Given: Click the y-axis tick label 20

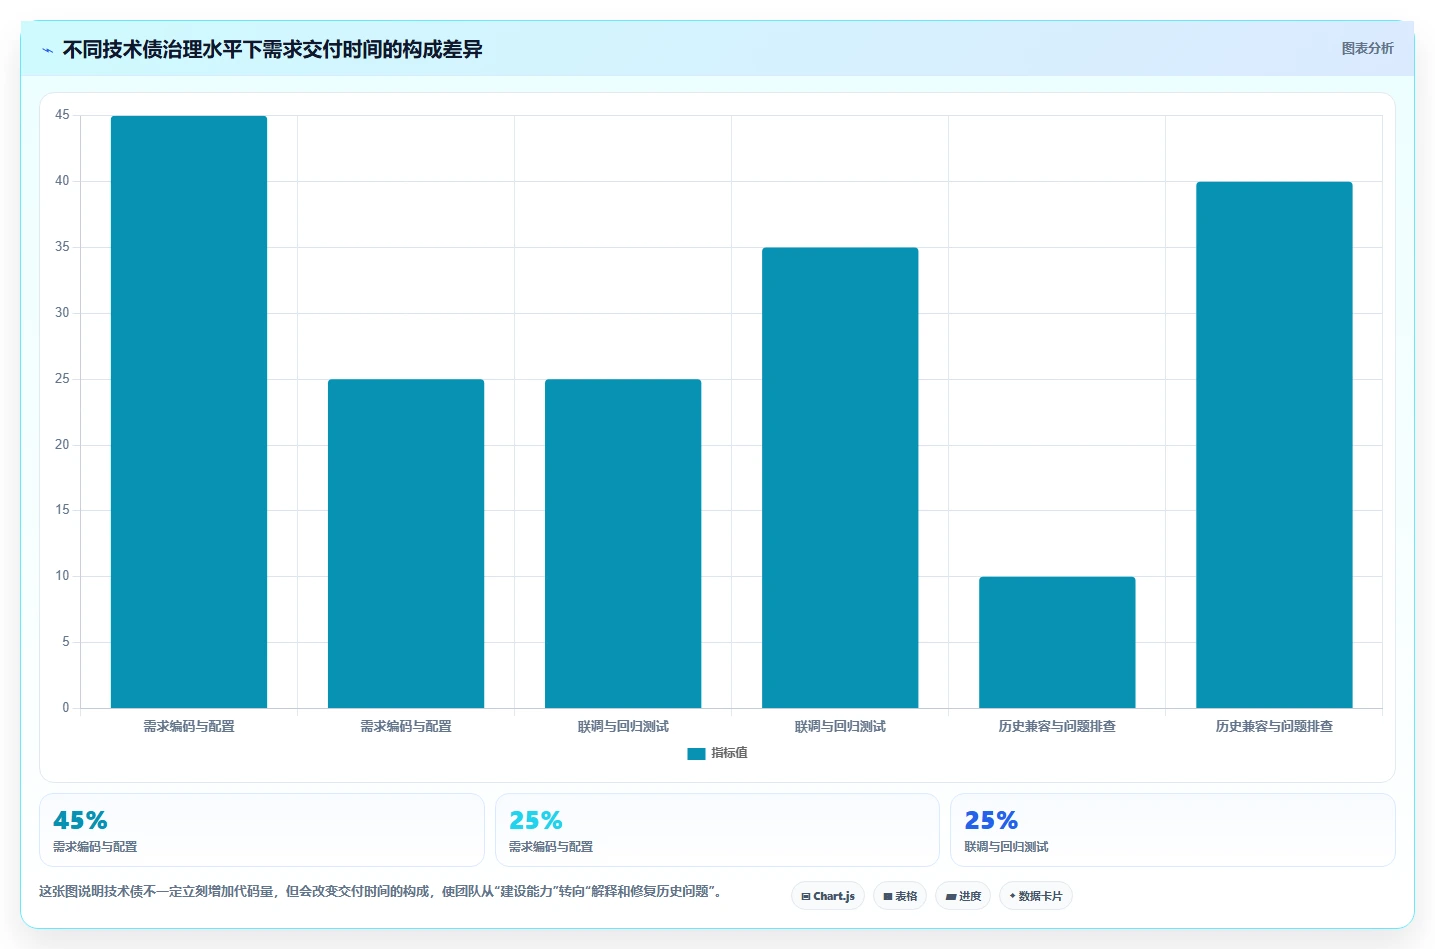Looking at the screenshot, I should pyautogui.click(x=62, y=445).
